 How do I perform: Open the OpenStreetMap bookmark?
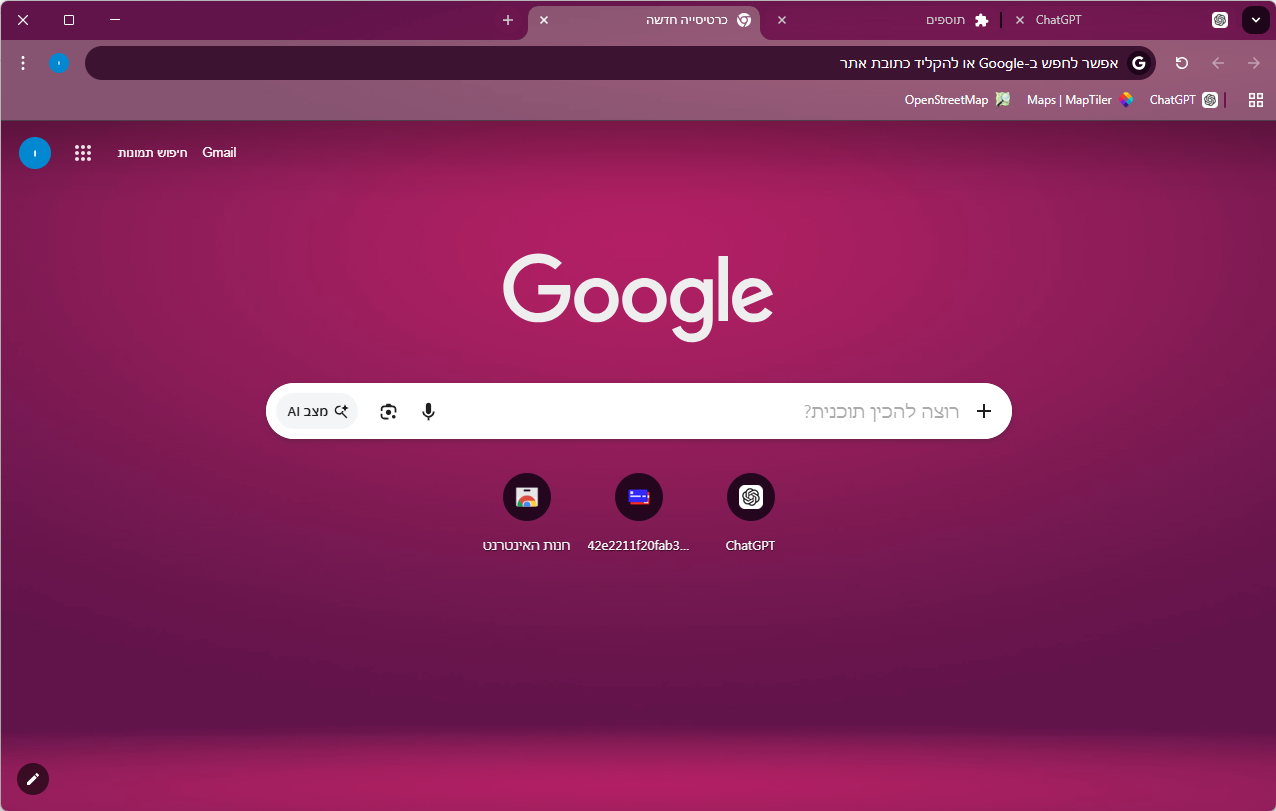point(957,100)
